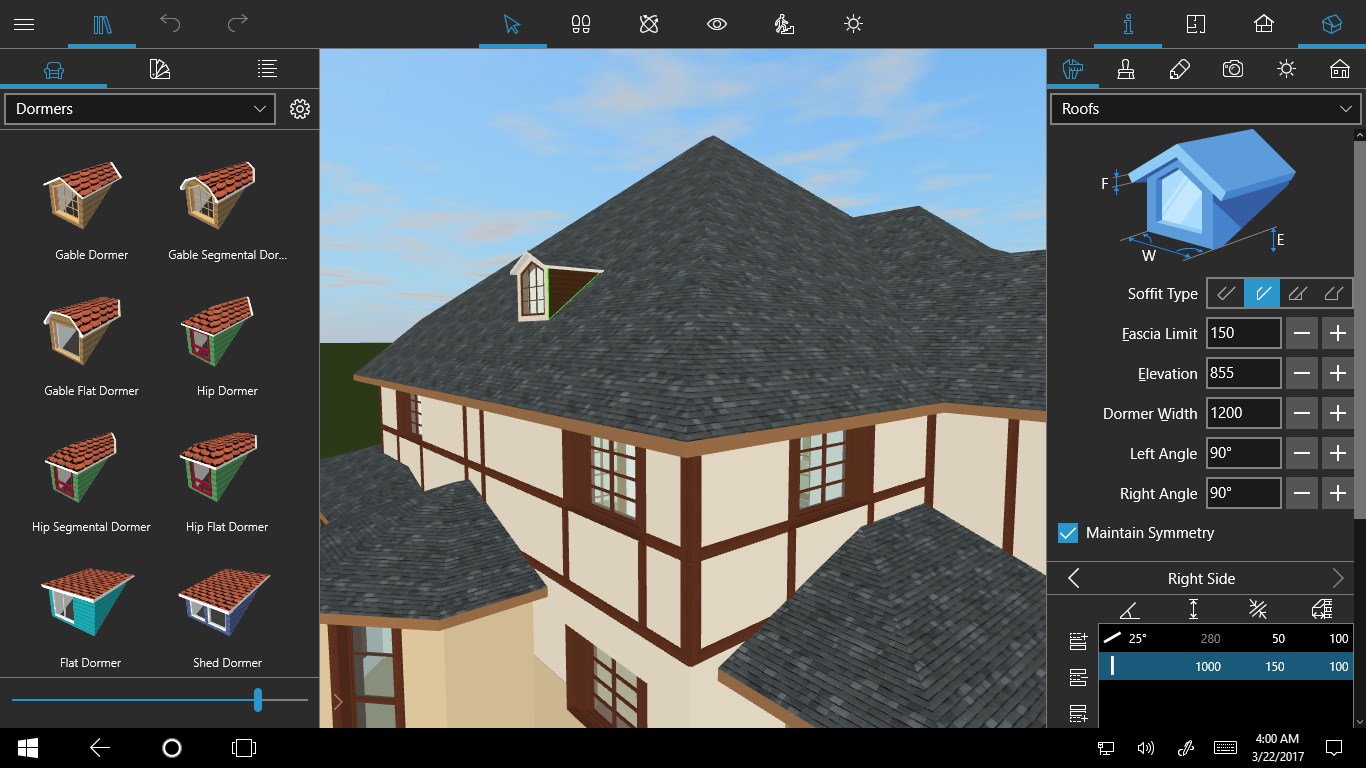Go to next side from Right Side
This screenshot has height=768, width=1366.
[1341, 578]
